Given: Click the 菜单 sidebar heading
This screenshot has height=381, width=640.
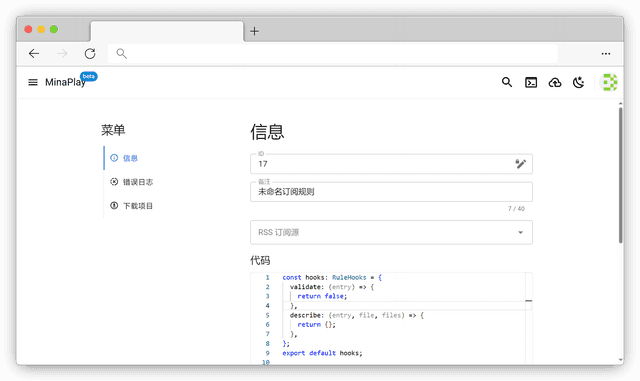Looking at the screenshot, I should 113,130.
